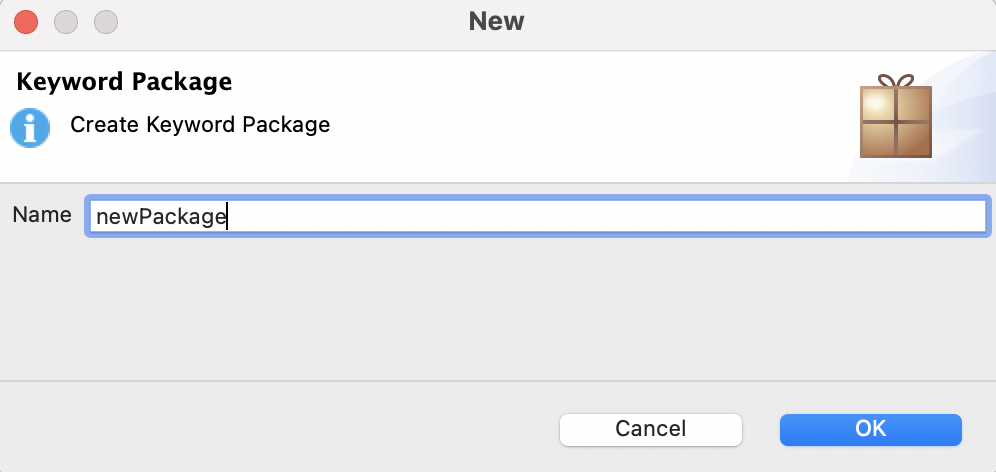Click the "Create Keyword Package" message text
Image resolution: width=996 pixels, height=472 pixels.
point(200,126)
